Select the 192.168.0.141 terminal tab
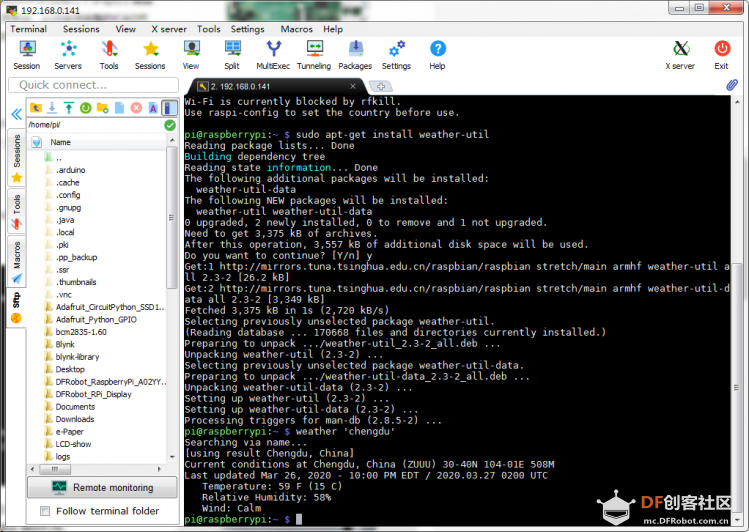749x532 pixels. pyautogui.click(x=275, y=86)
